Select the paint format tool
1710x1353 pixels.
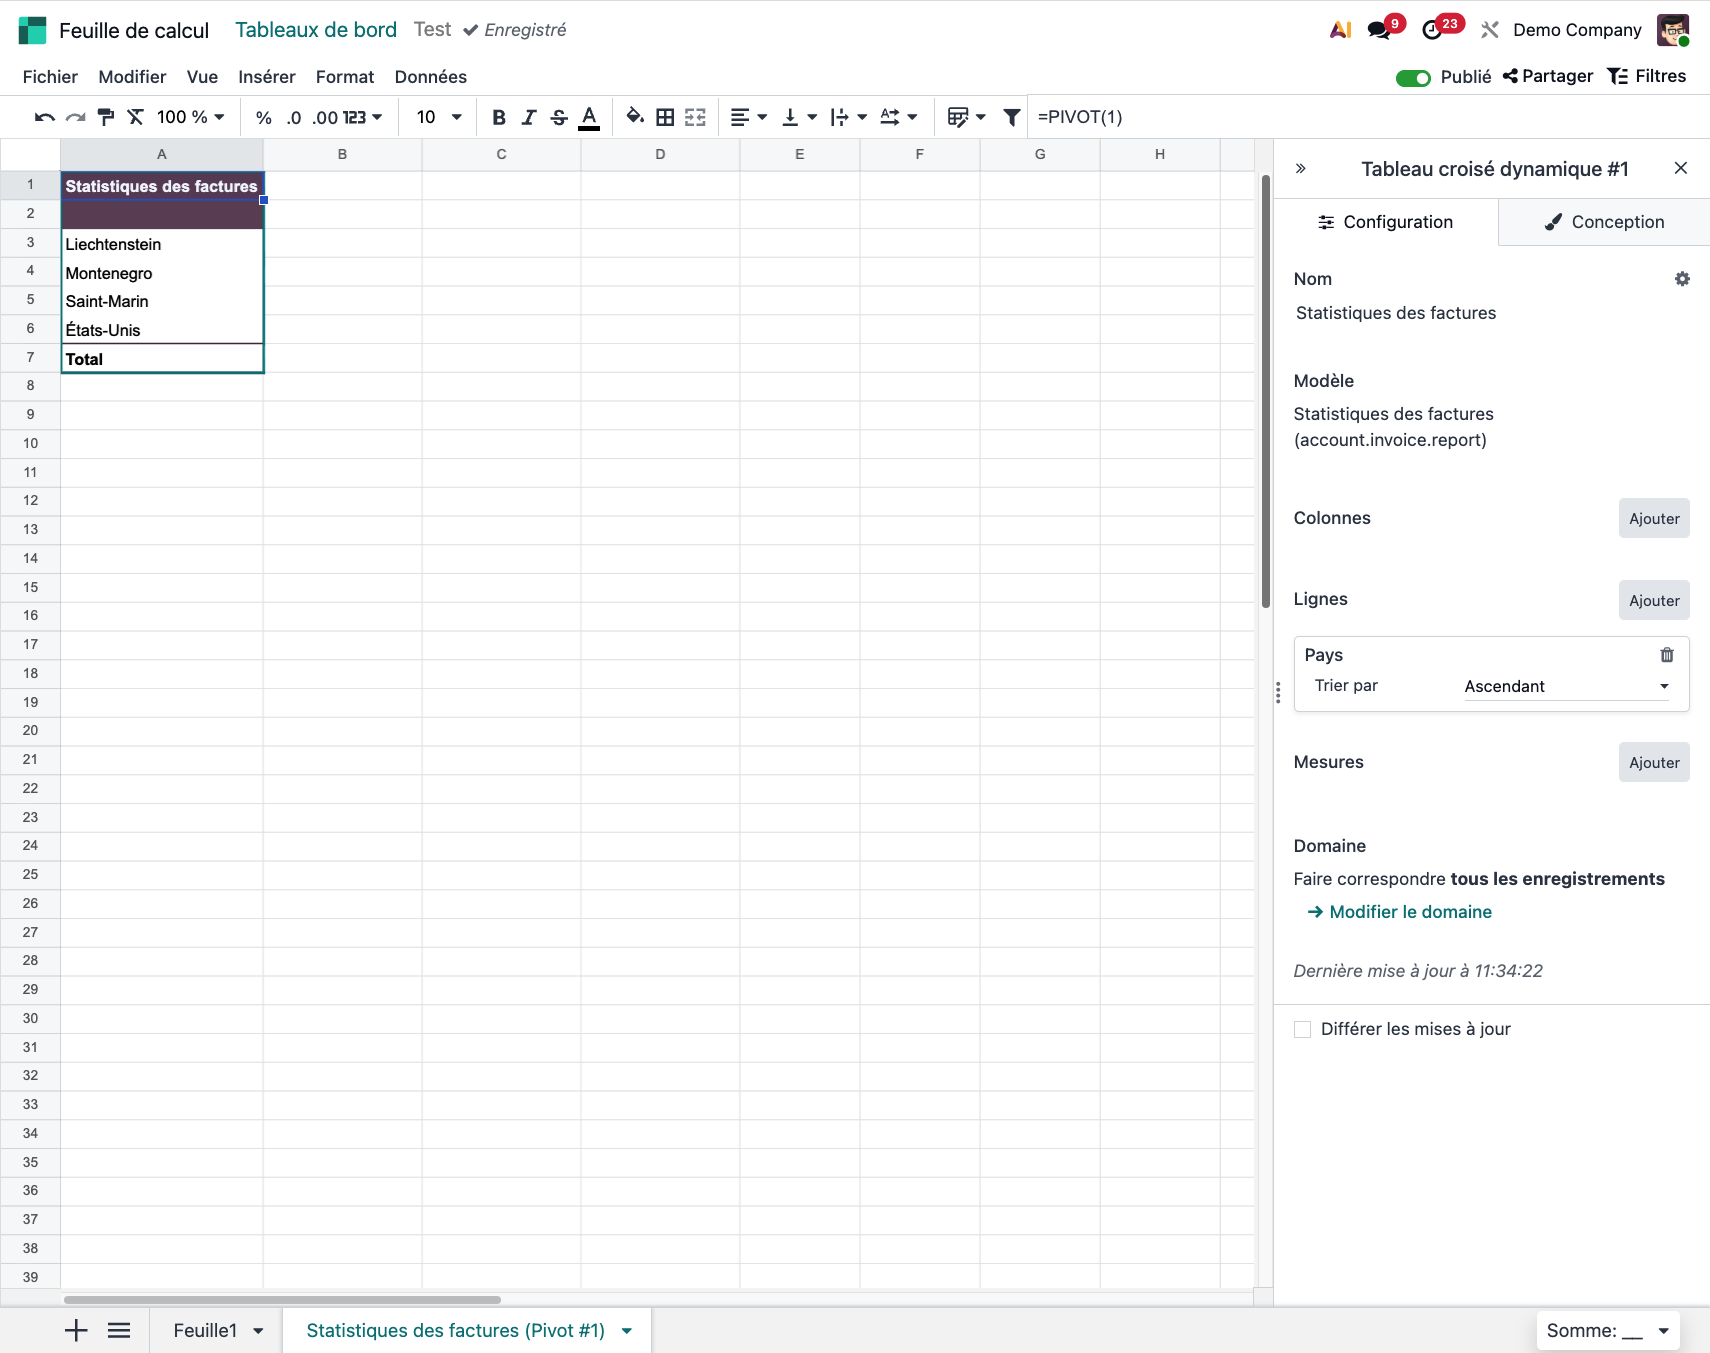point(105,117)
